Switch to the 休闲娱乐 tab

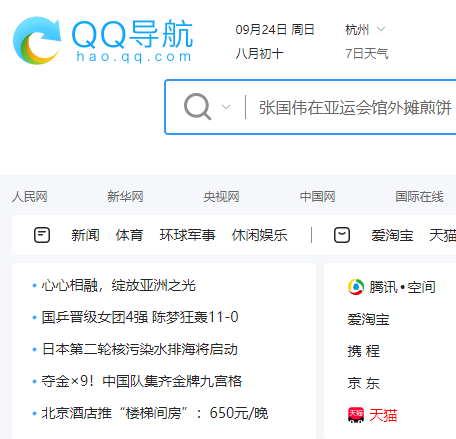[x=260, y=235]
